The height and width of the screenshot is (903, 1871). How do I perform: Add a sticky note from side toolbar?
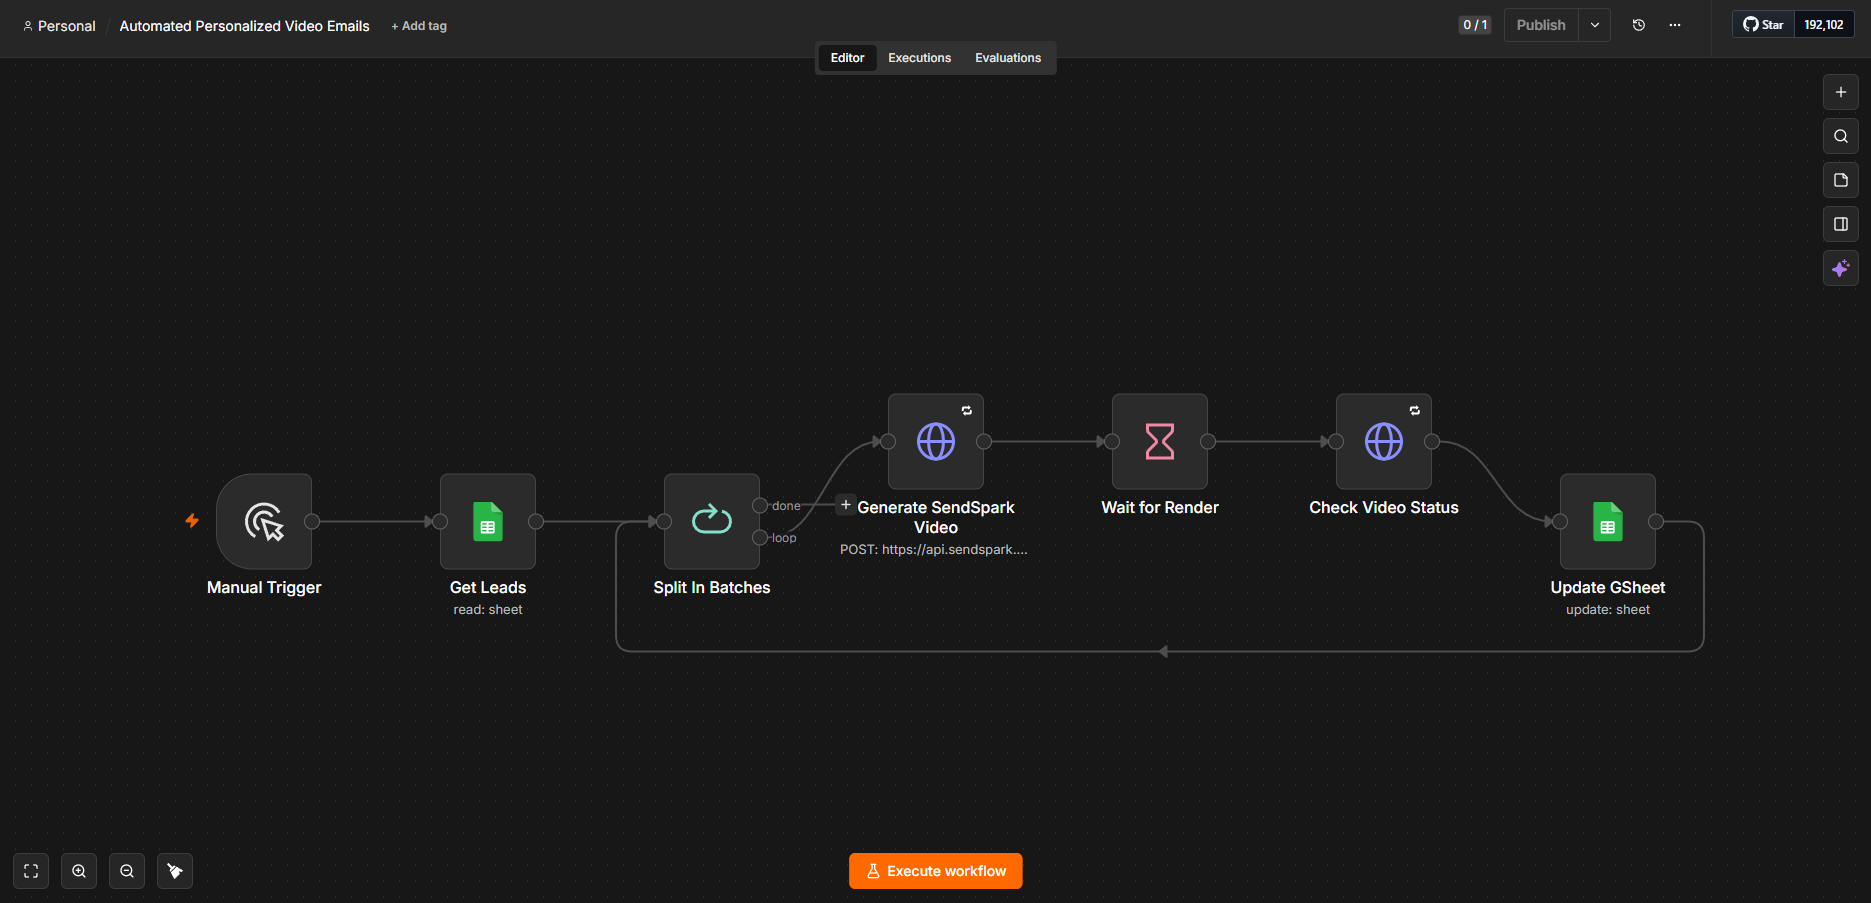tap(1841, 180)
